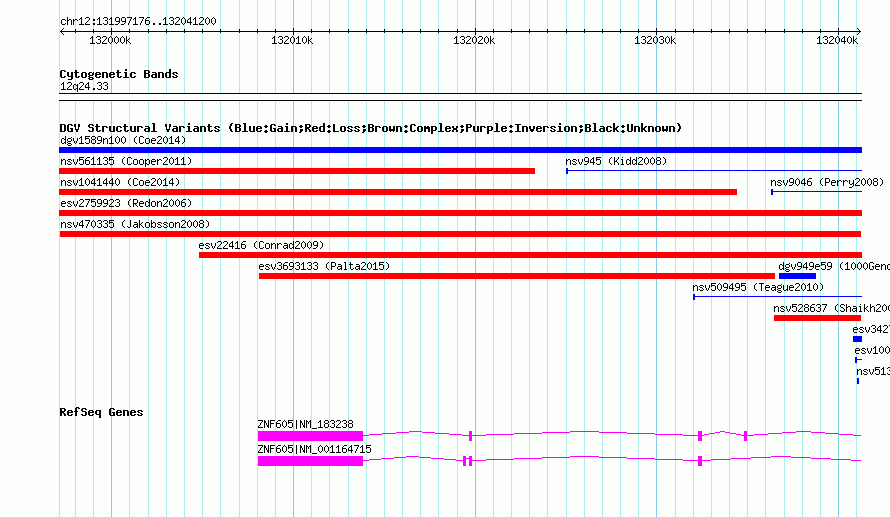Click the nsv945 (Kidd2008) variant line
Image resolution: width=890 pixels, height=517 pixels.
714,170
